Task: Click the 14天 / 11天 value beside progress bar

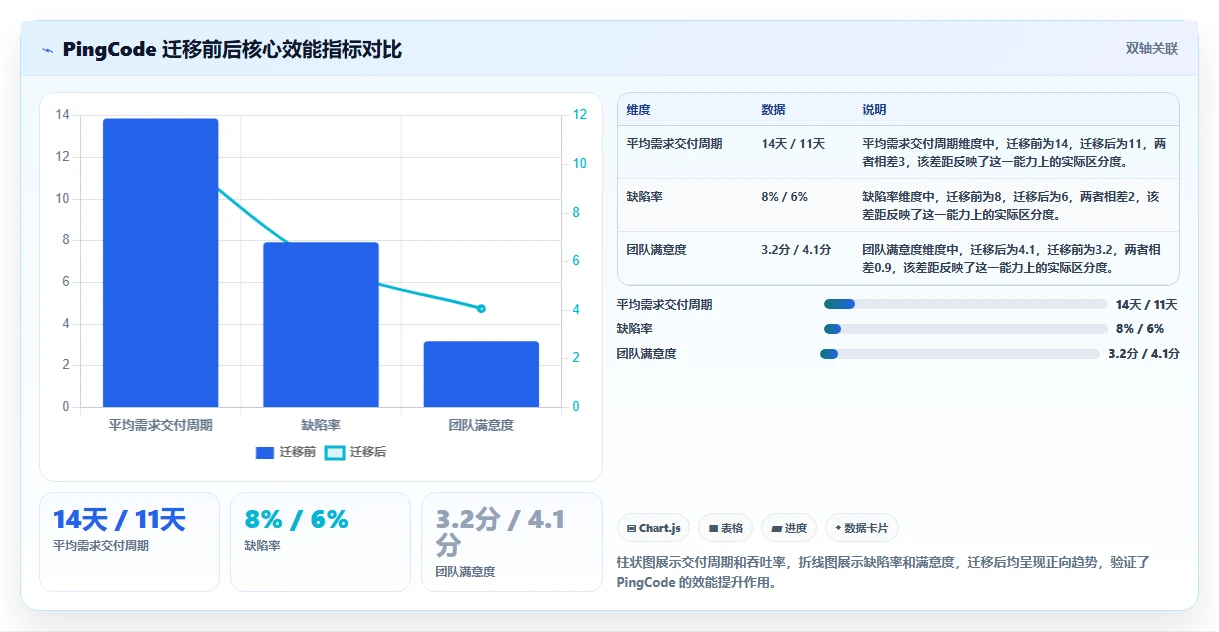Action: click(1146, 305)
